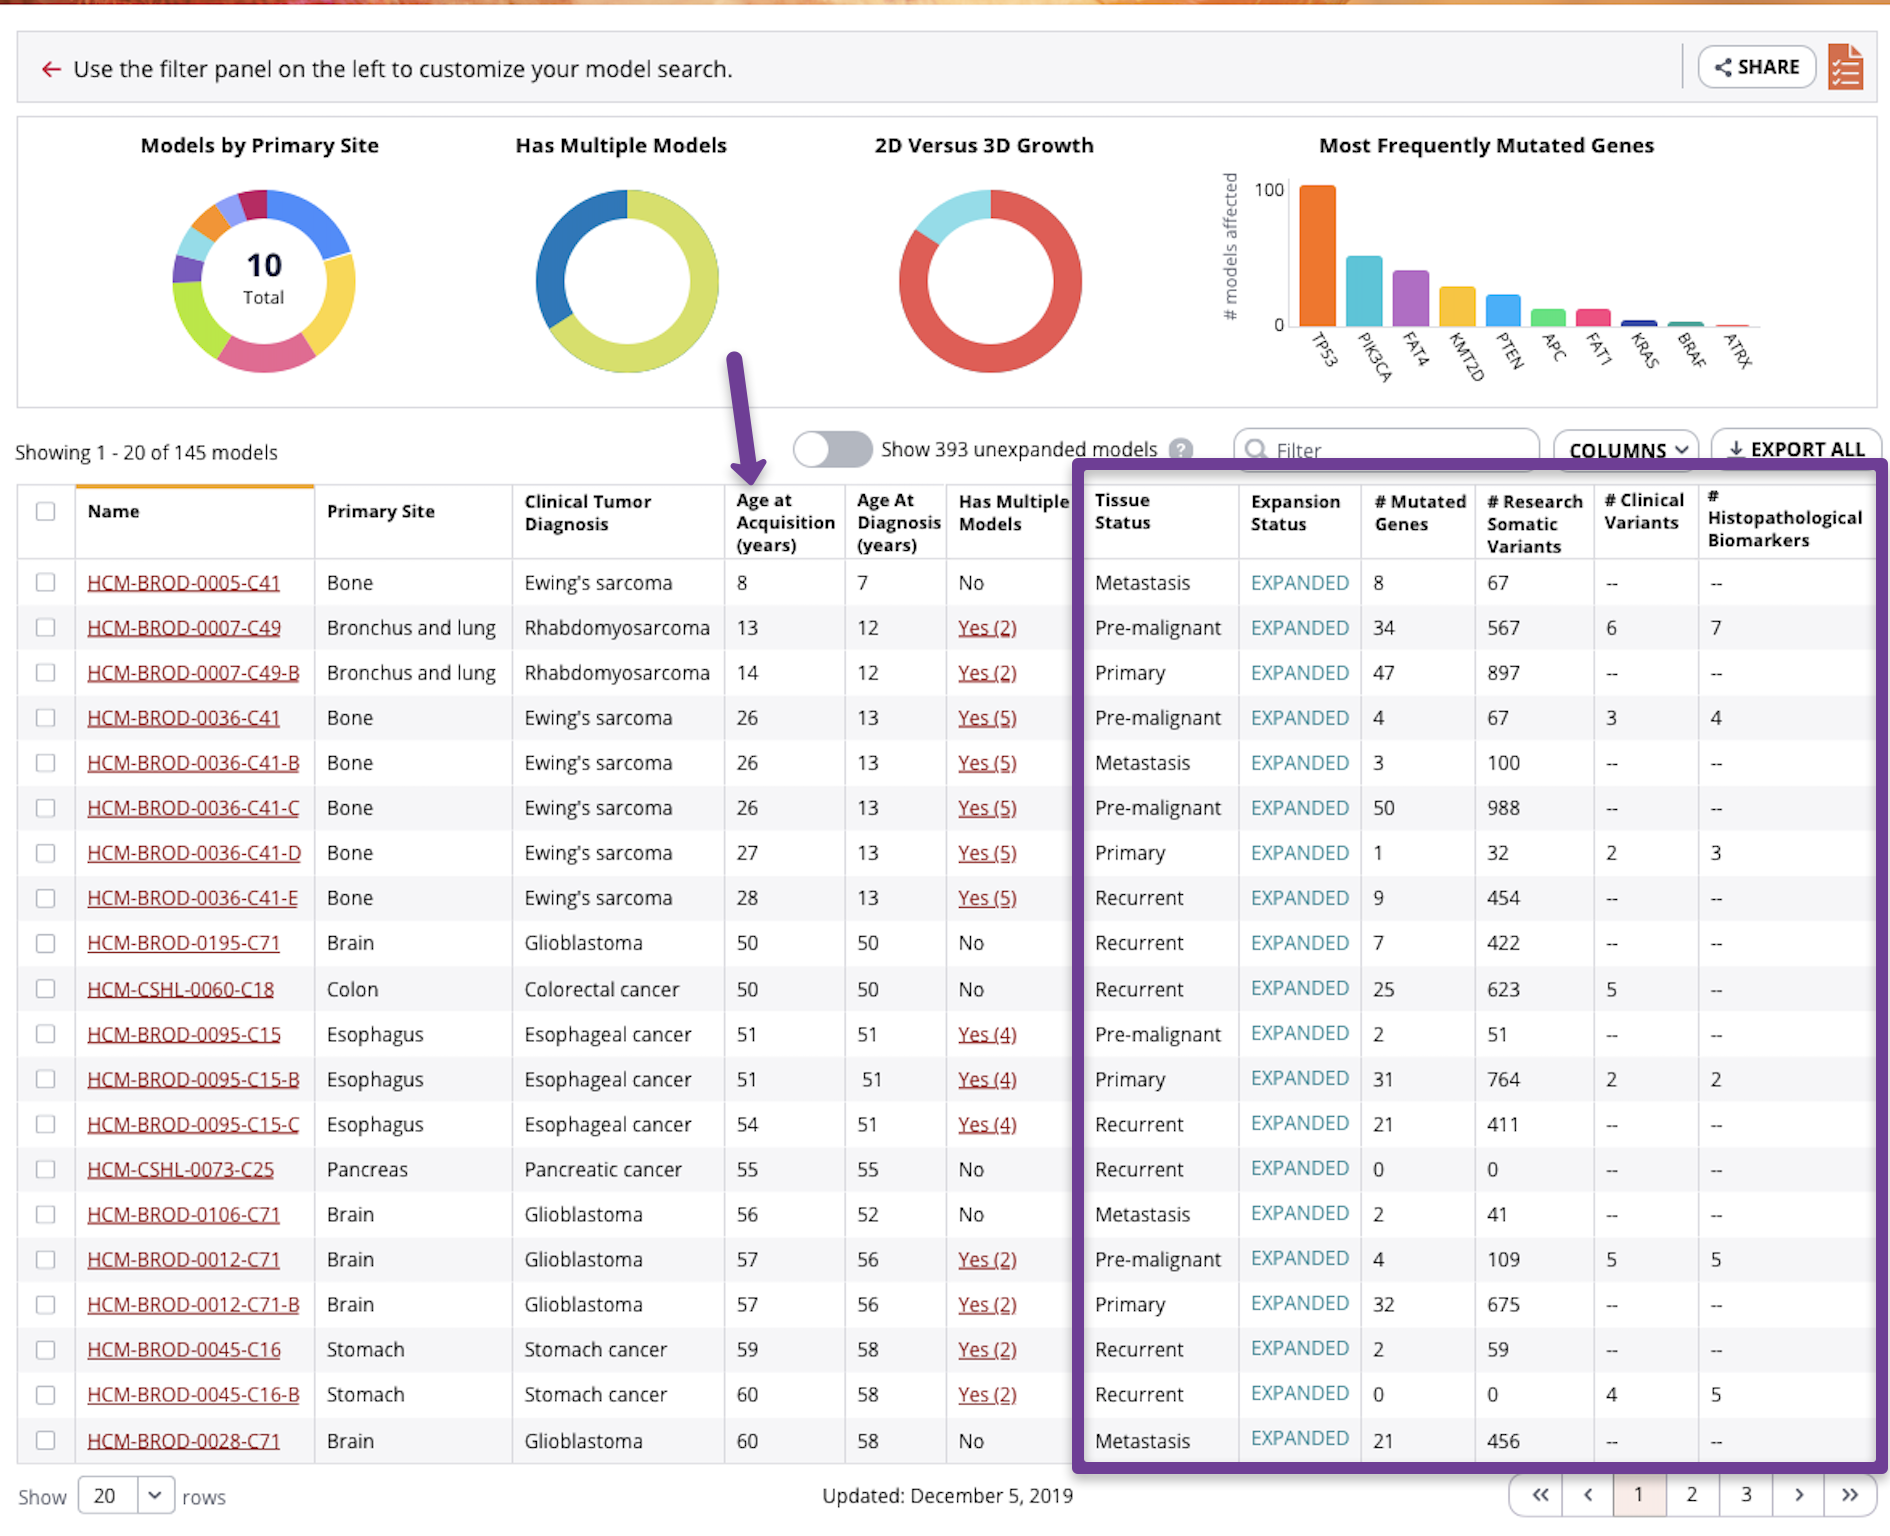Viewport: 1890px width, 1536px height.
Task: Open the HCM-BROD-0005-C41 model link
Action: [x=183, y=582]
